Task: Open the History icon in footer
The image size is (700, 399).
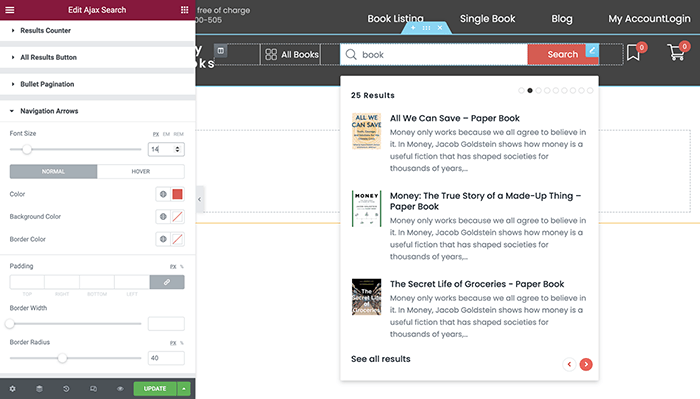Action: click(x=66, y=389)
